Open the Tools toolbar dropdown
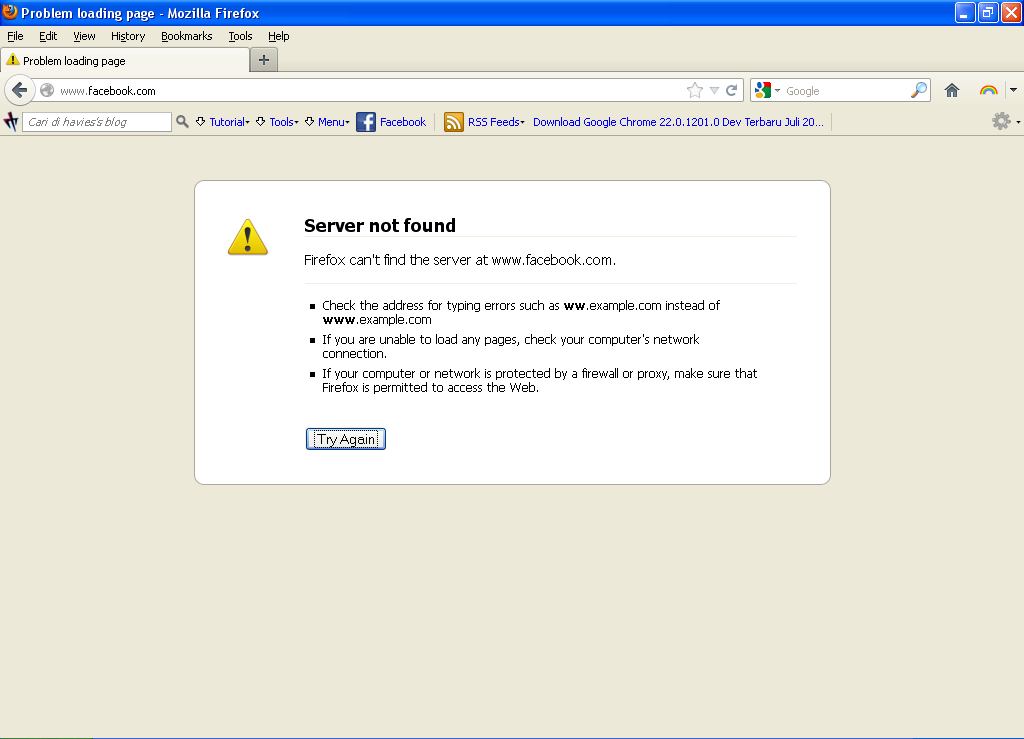1024x739 pixels. (x=277, y=122)
